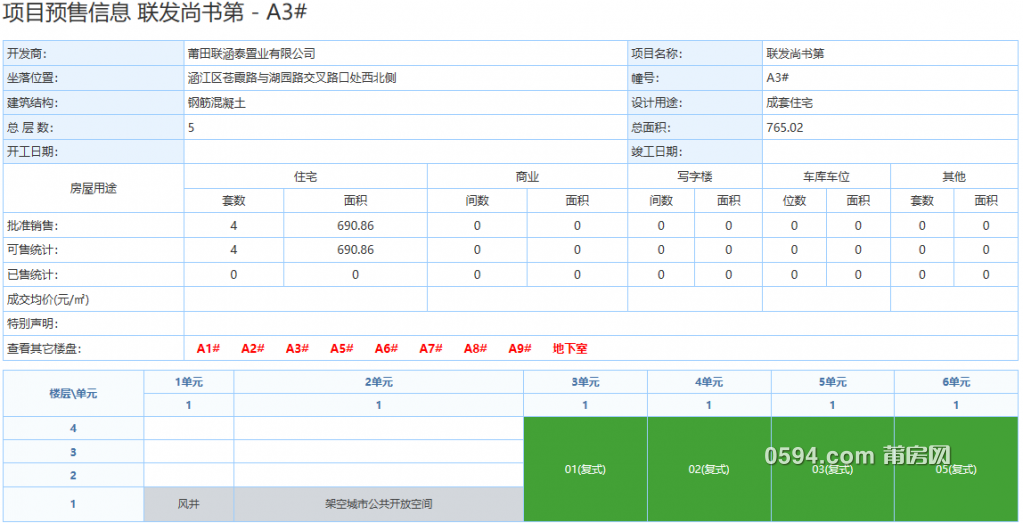The image size is (1023, 523).
Task: Click the 2单元 column header
Action: tap(378, 382)
